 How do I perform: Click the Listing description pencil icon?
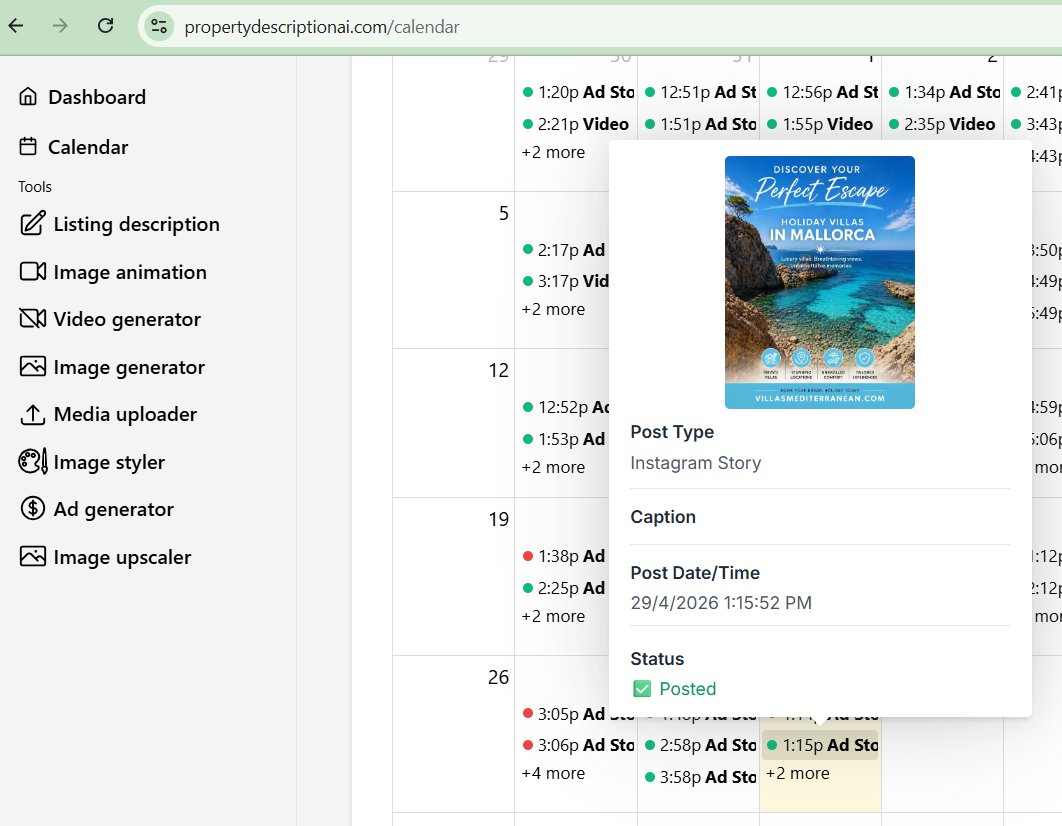pyautogui.click(x=33, y=223)
